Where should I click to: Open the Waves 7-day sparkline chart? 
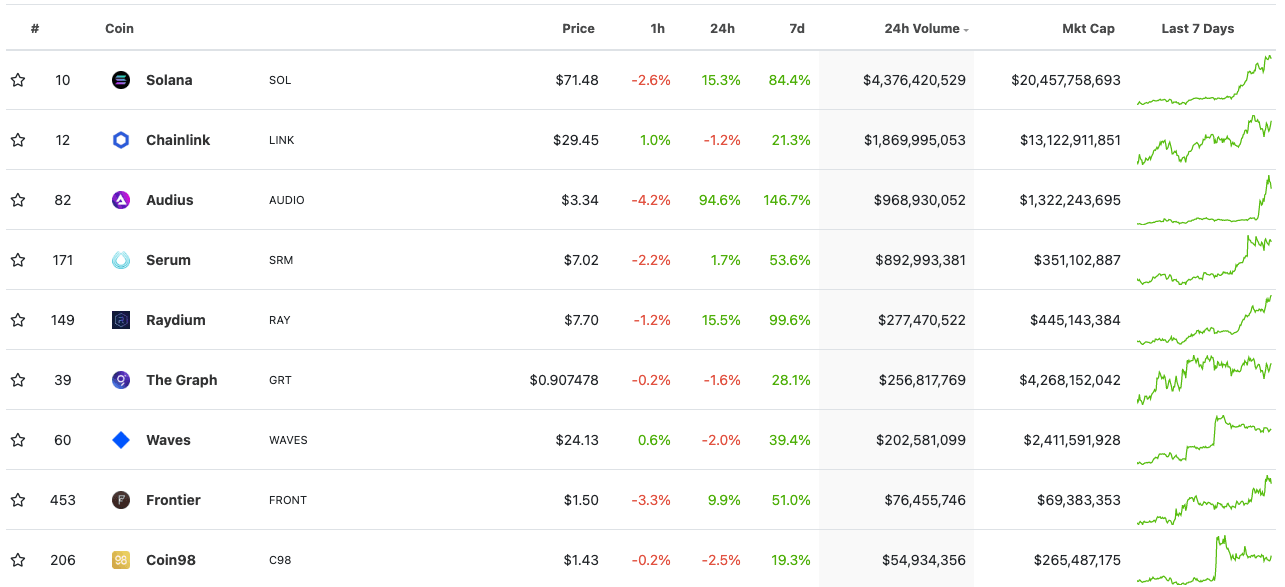coord(1204,440)
